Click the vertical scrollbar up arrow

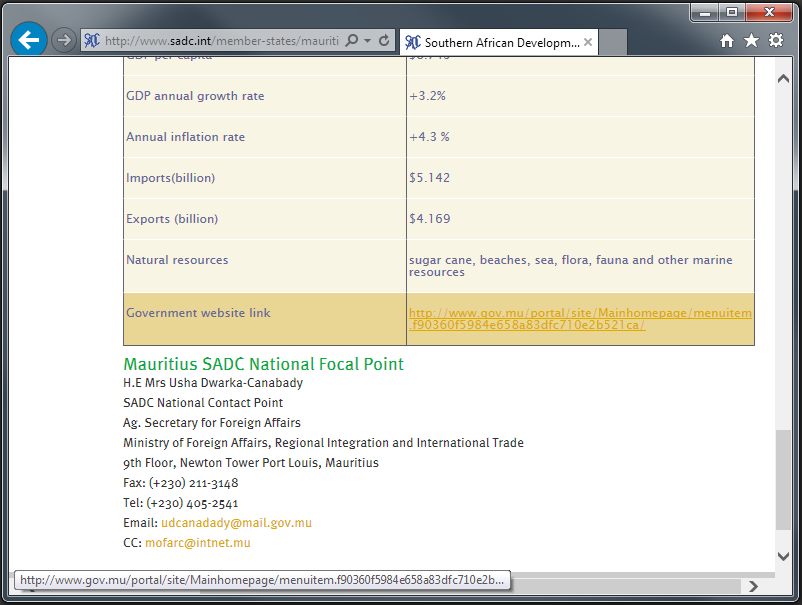click(x=783, y=79)
